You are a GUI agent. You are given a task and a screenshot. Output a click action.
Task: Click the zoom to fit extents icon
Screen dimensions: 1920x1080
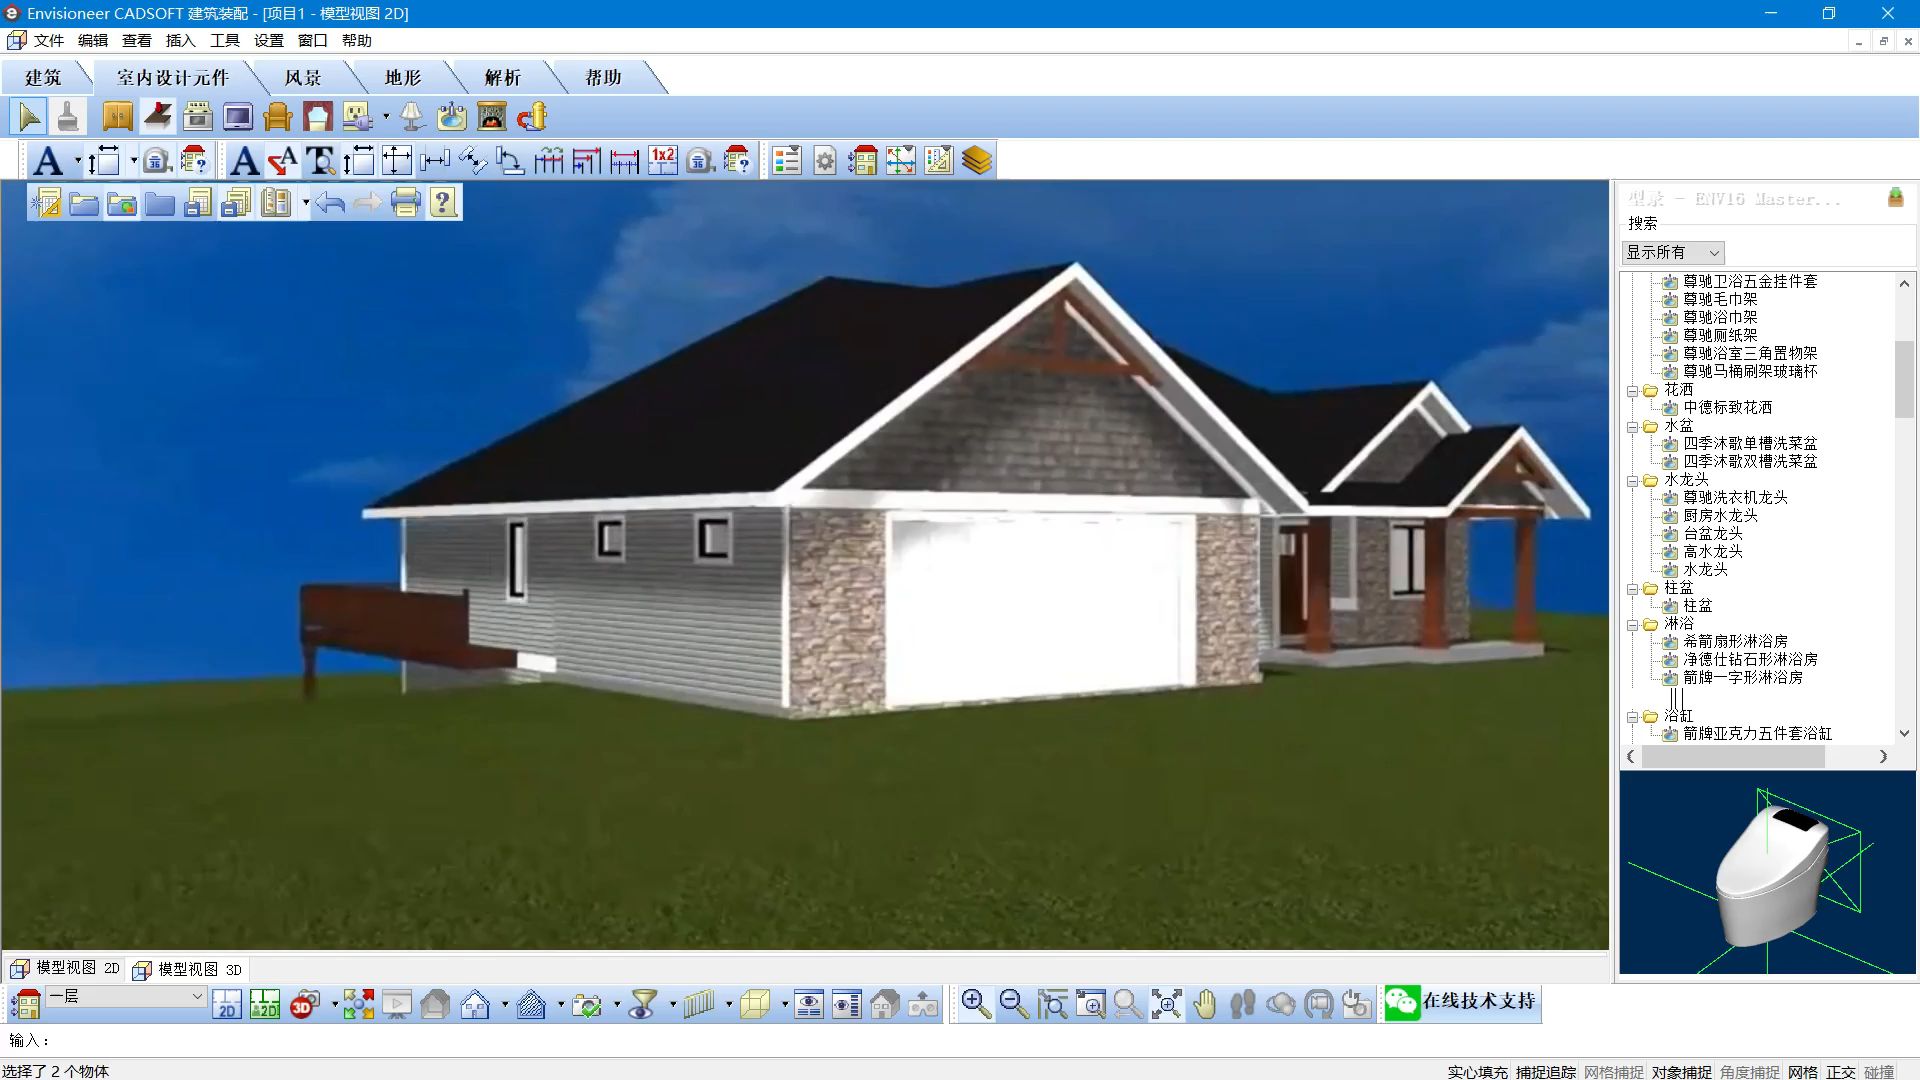point(1166,1003)
